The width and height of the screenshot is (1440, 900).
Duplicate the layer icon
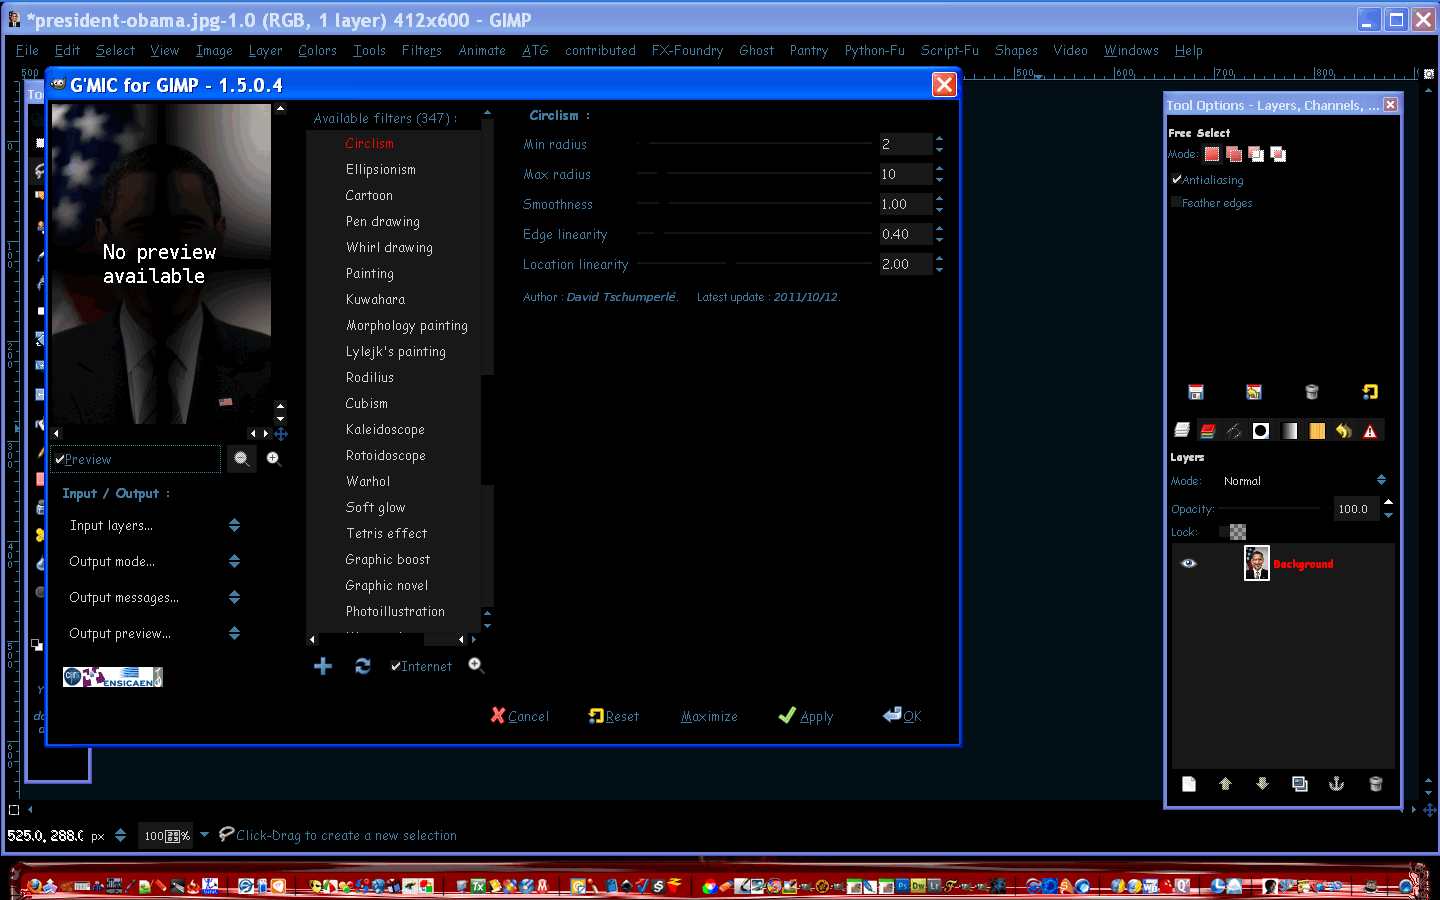pos(1300,784)
